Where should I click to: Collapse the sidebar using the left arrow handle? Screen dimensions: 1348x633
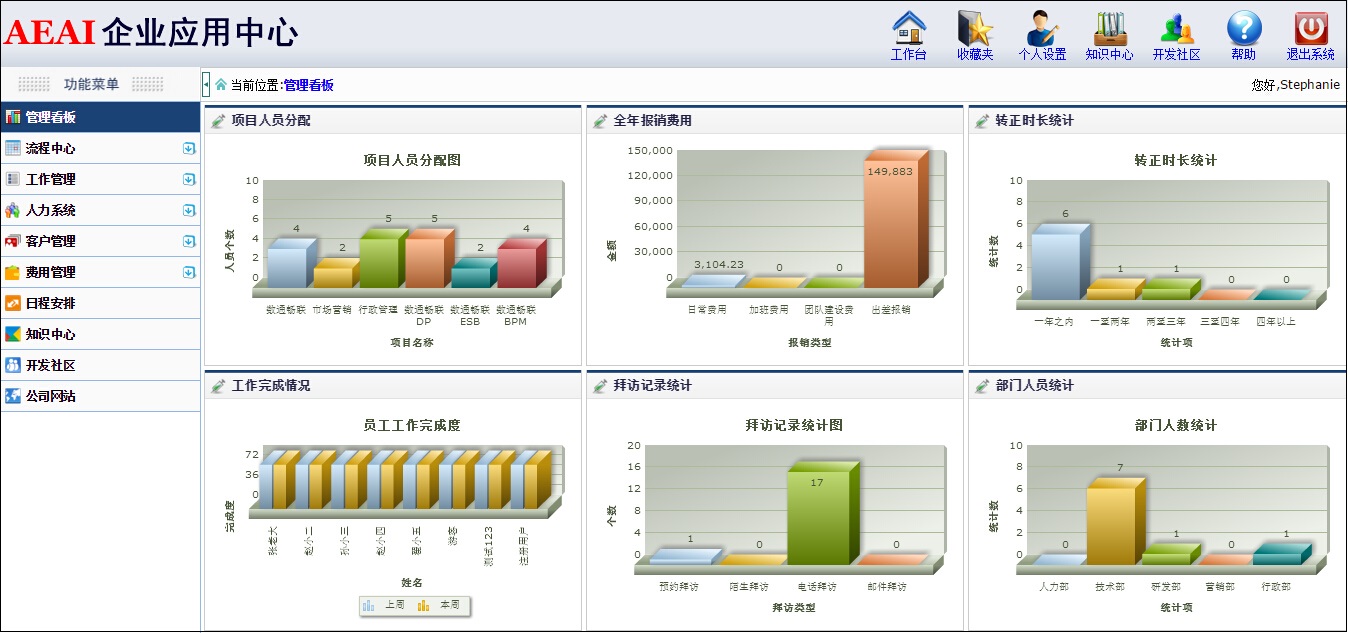coord(206,85)
